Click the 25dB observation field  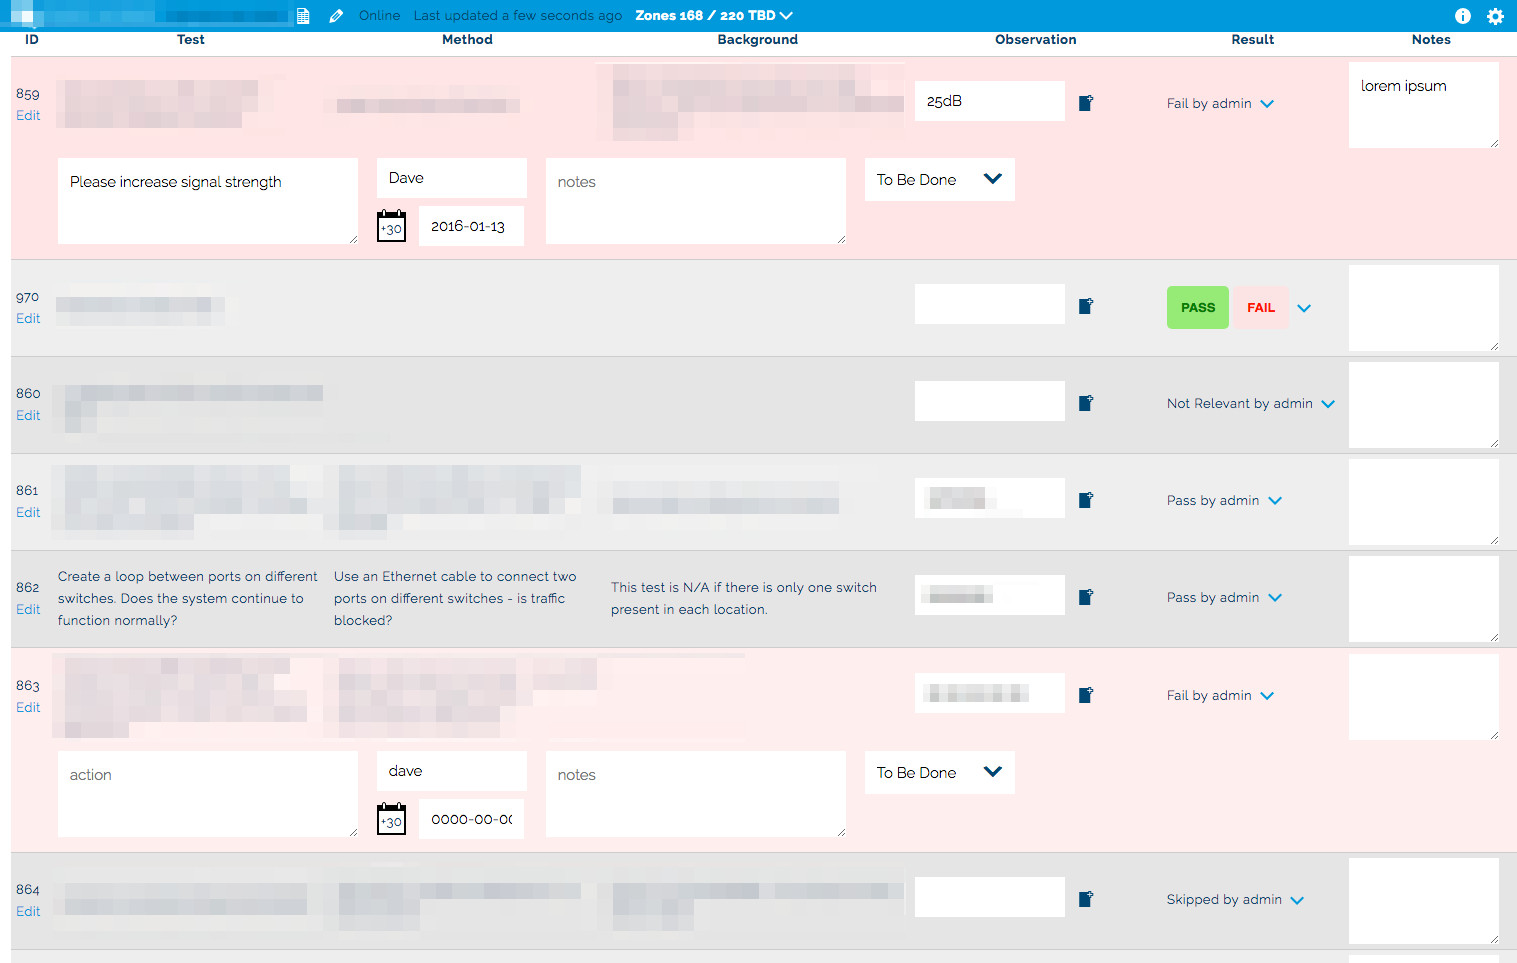click(989, 101)
